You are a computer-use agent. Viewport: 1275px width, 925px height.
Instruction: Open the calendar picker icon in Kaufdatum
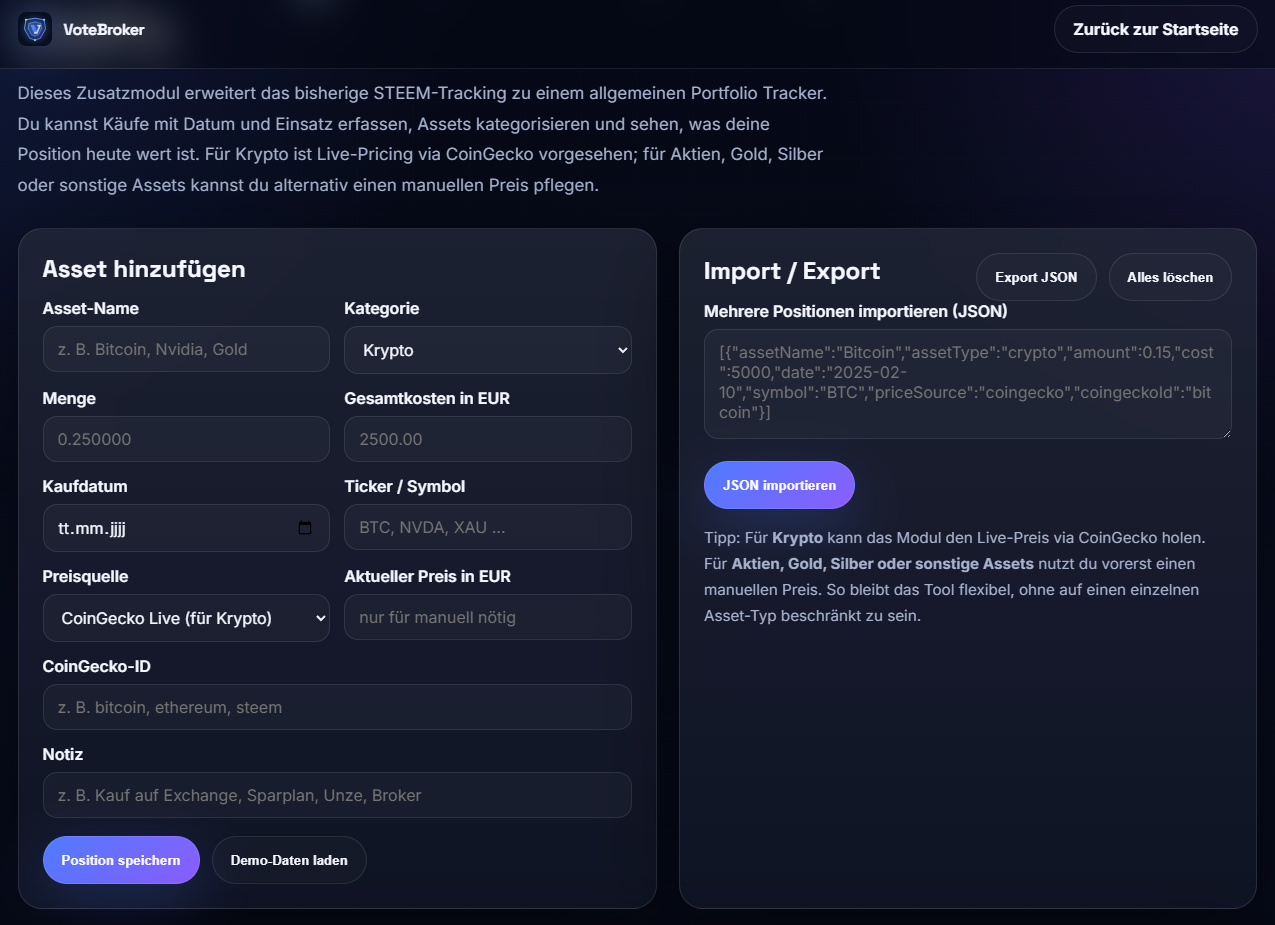click(305, 528)
